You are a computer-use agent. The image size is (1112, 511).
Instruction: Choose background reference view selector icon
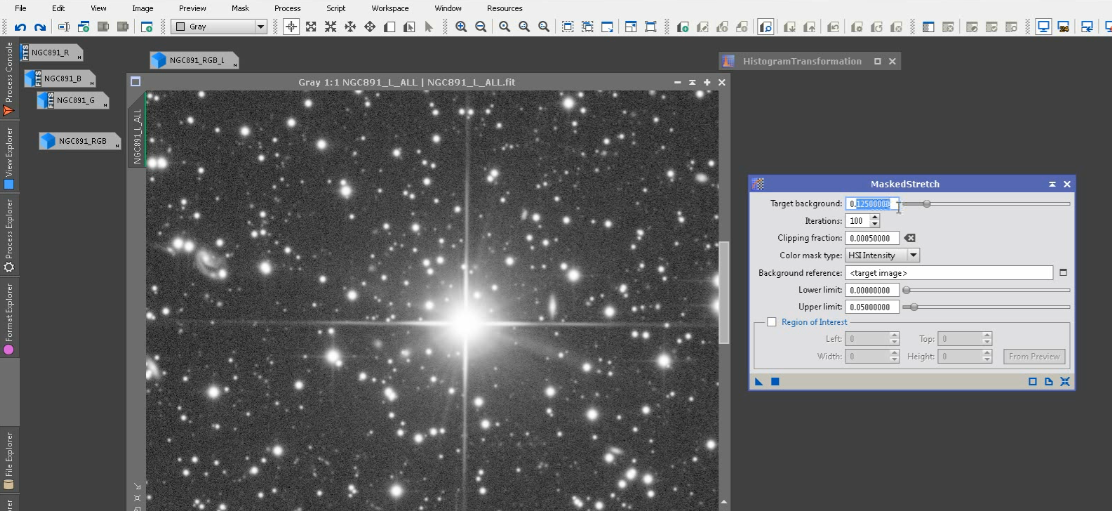point(1063,272)
